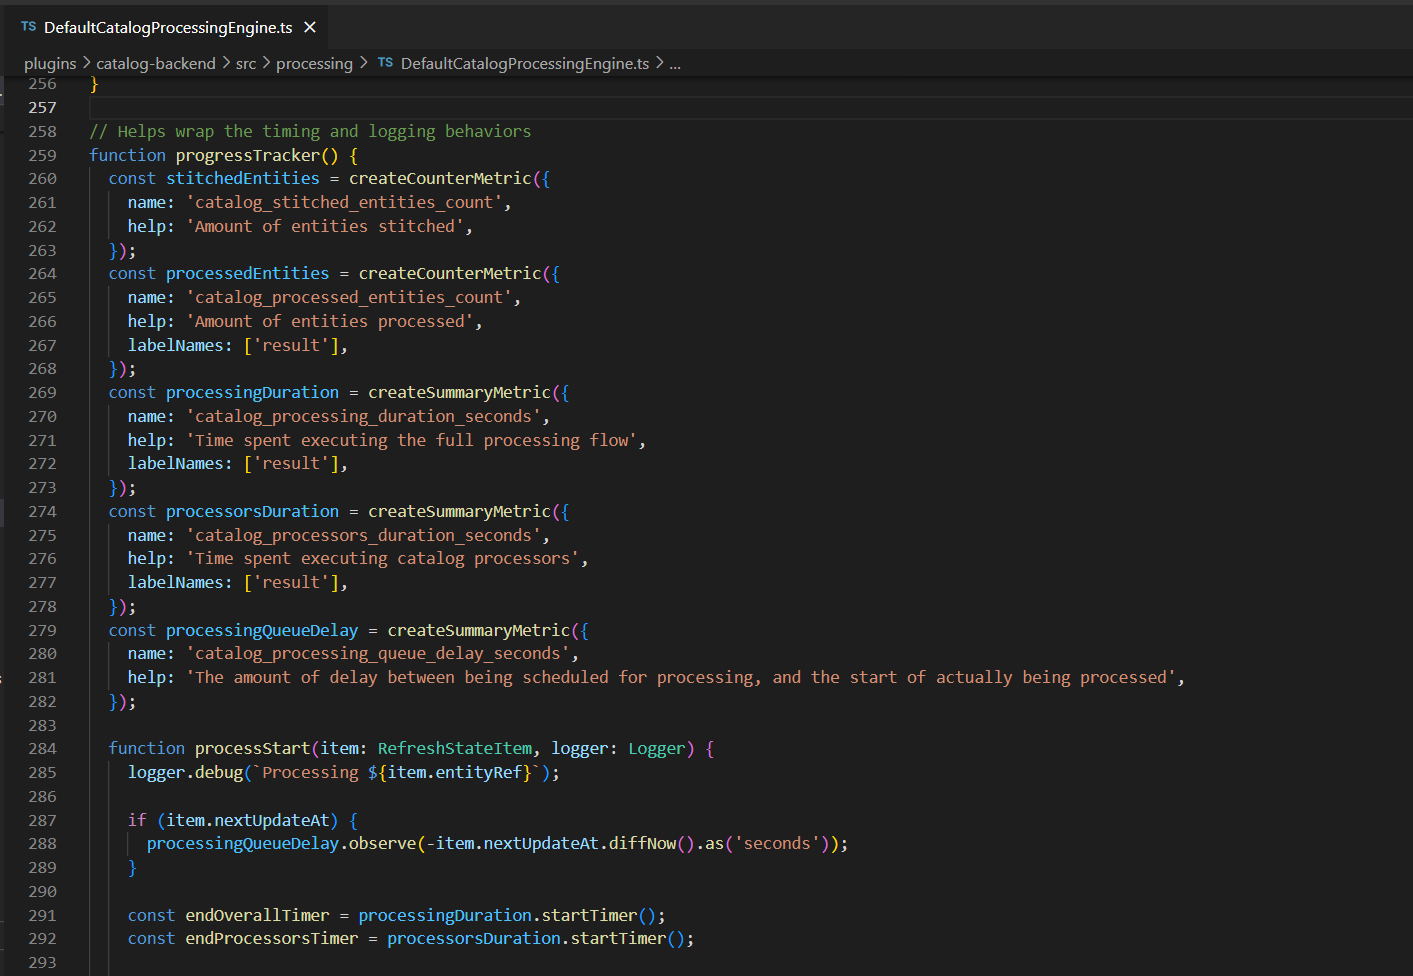Click the TS language icon on the editor tab
This screenshot has height=976, width=1413.
[x=27, y=27]
